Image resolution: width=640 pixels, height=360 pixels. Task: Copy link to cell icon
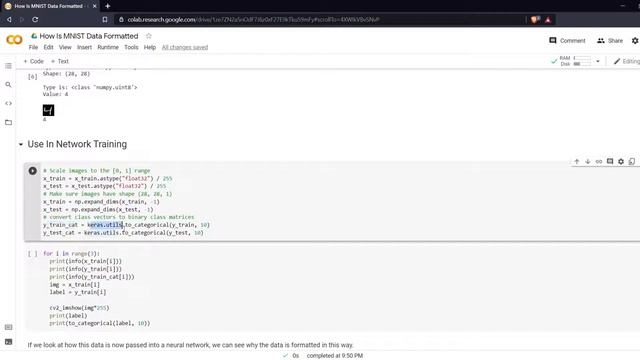pos(599,162)
